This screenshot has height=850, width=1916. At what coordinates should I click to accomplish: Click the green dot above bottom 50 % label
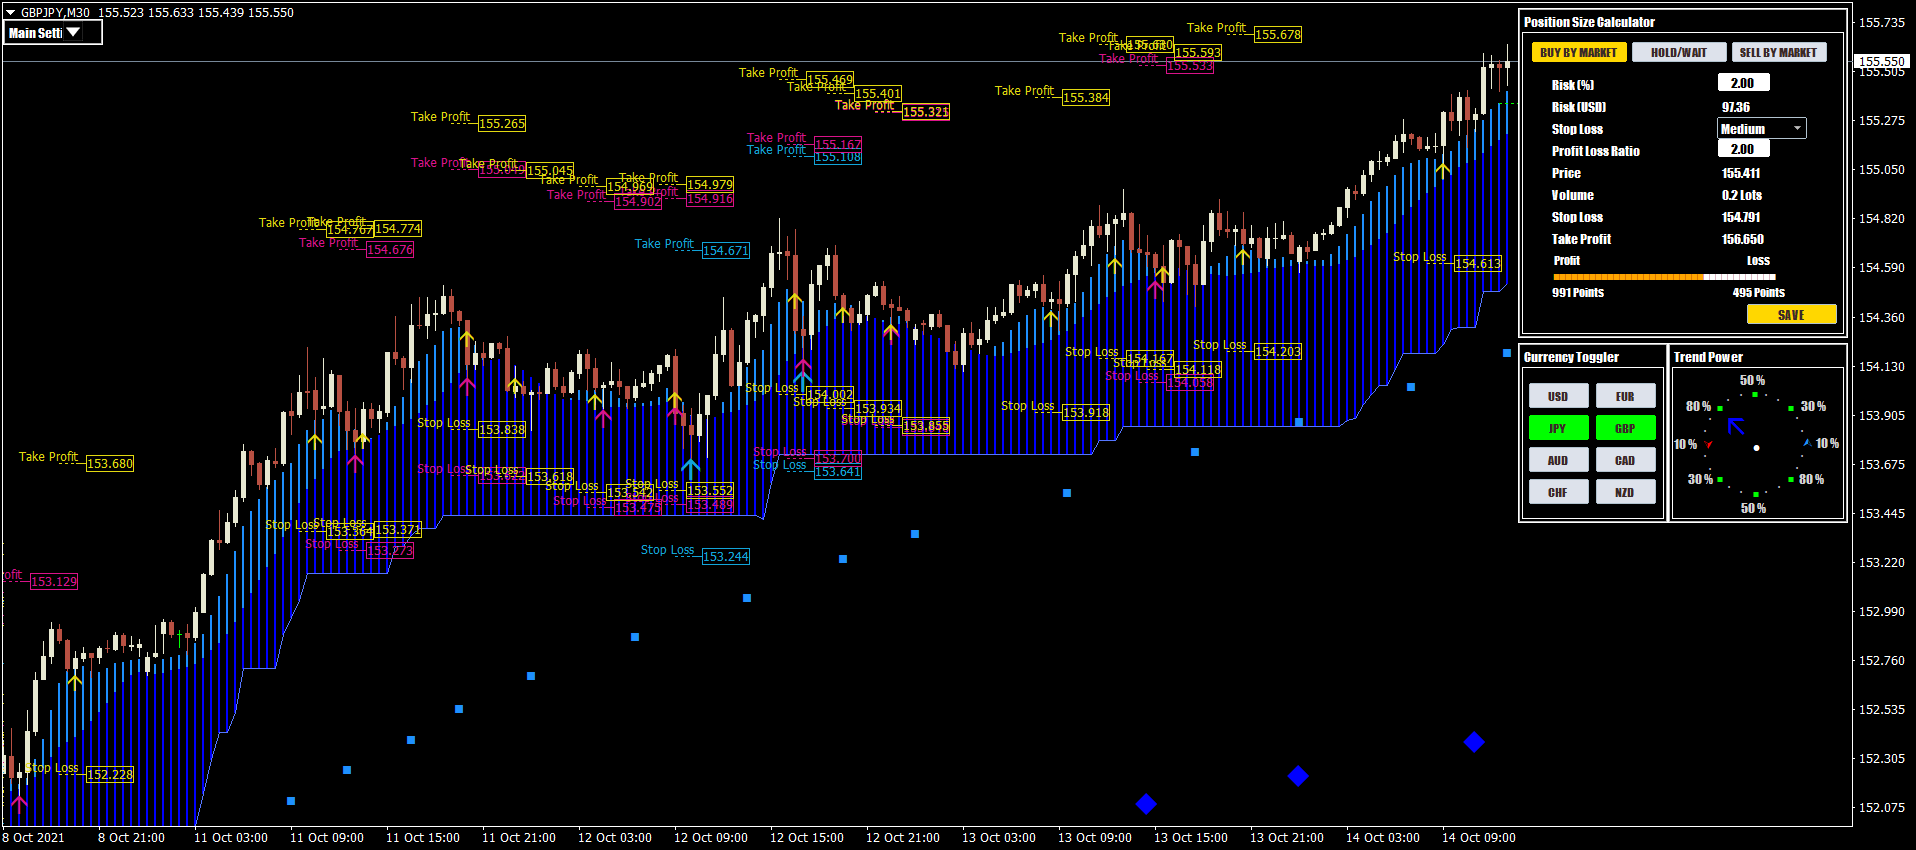[x=1755, y=494]
